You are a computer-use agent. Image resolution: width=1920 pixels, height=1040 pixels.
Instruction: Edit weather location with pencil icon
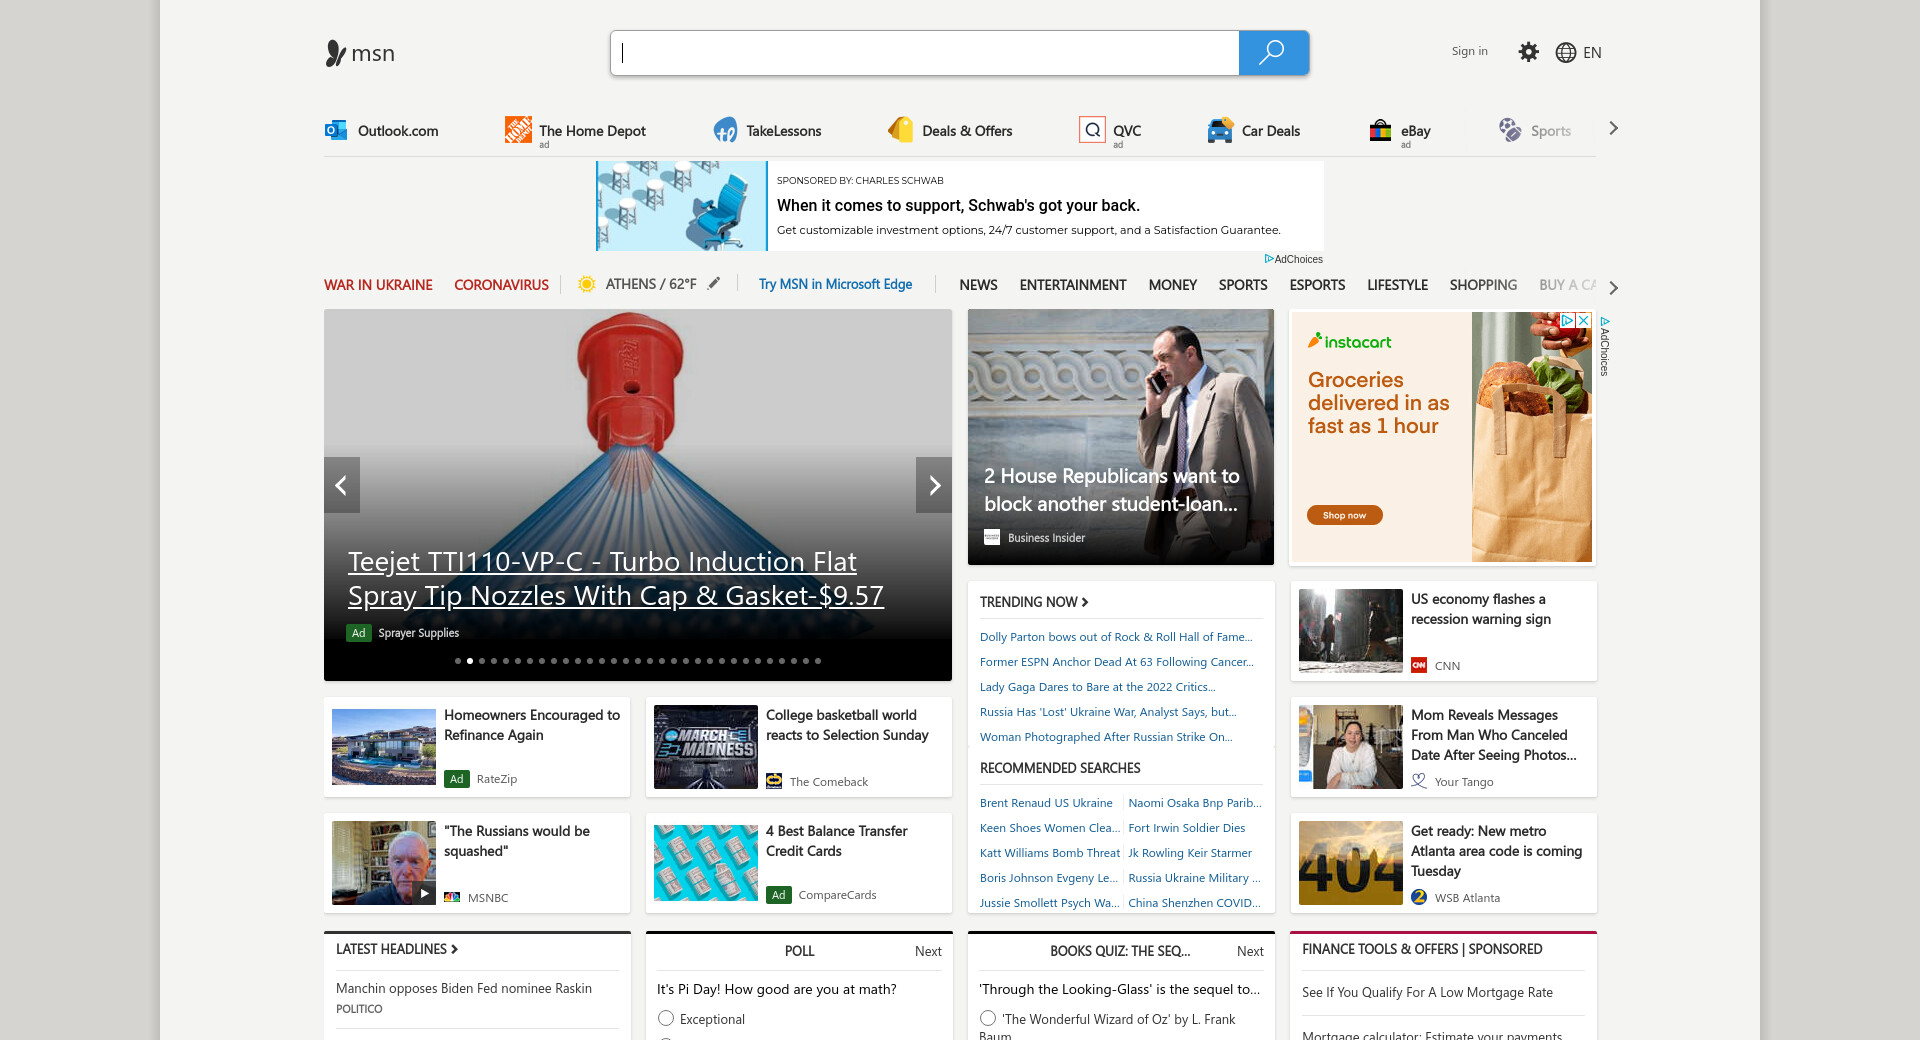tap(714, 284)
